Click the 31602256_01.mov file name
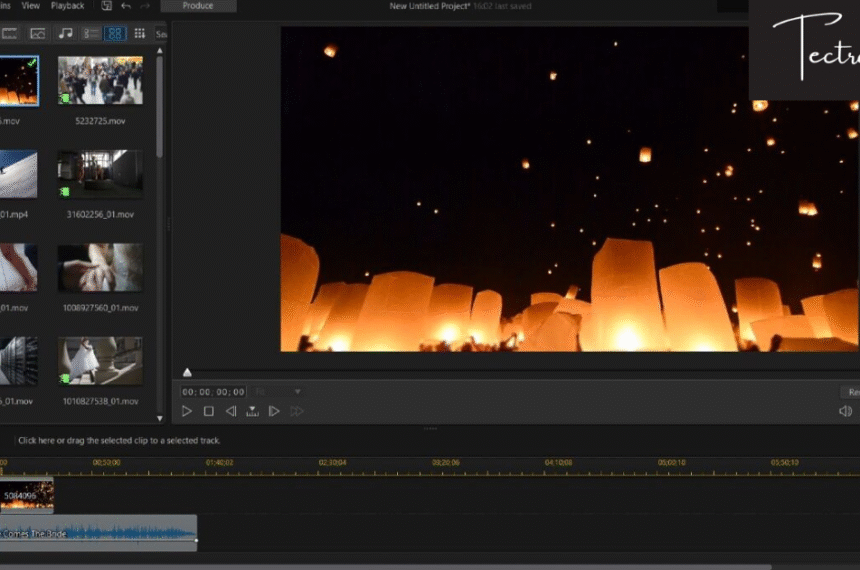 [100, 215]
